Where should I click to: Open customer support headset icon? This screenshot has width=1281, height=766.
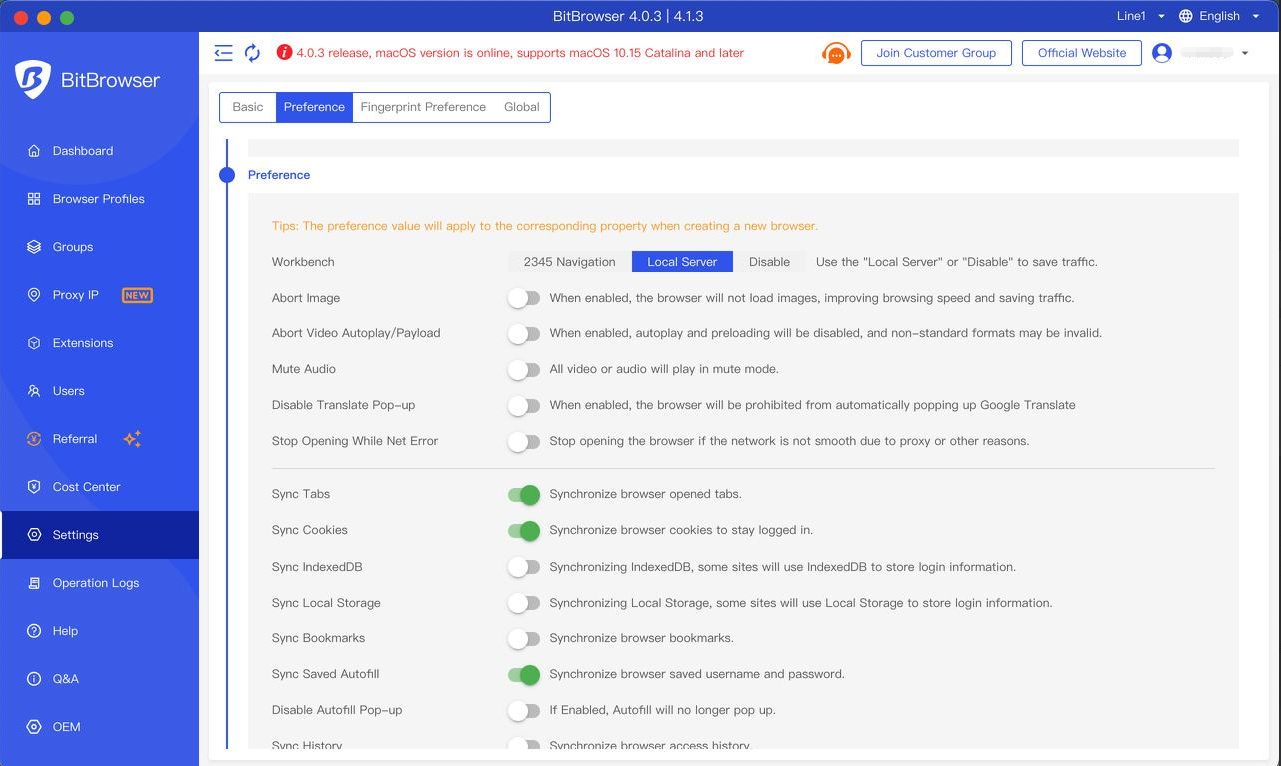coord(836,53)
